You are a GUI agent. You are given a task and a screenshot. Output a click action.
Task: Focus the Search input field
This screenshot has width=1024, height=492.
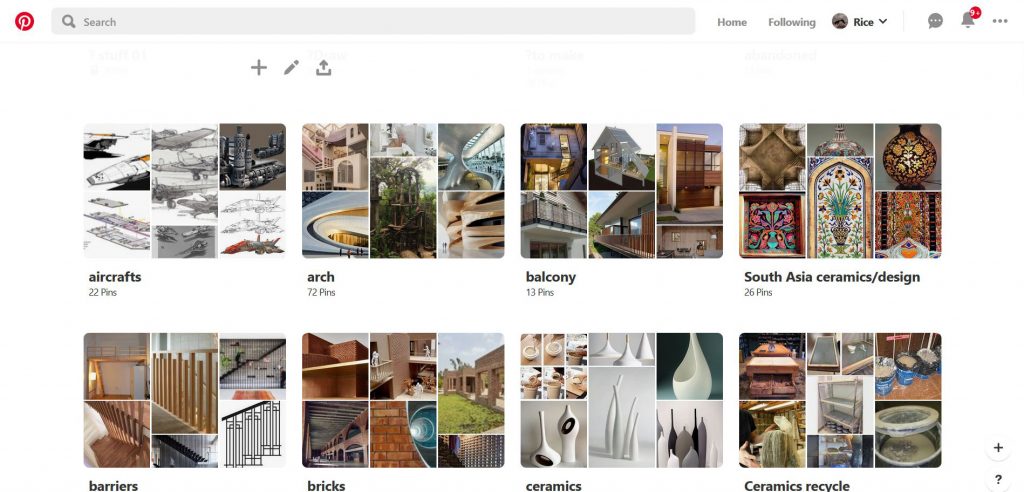373,22
